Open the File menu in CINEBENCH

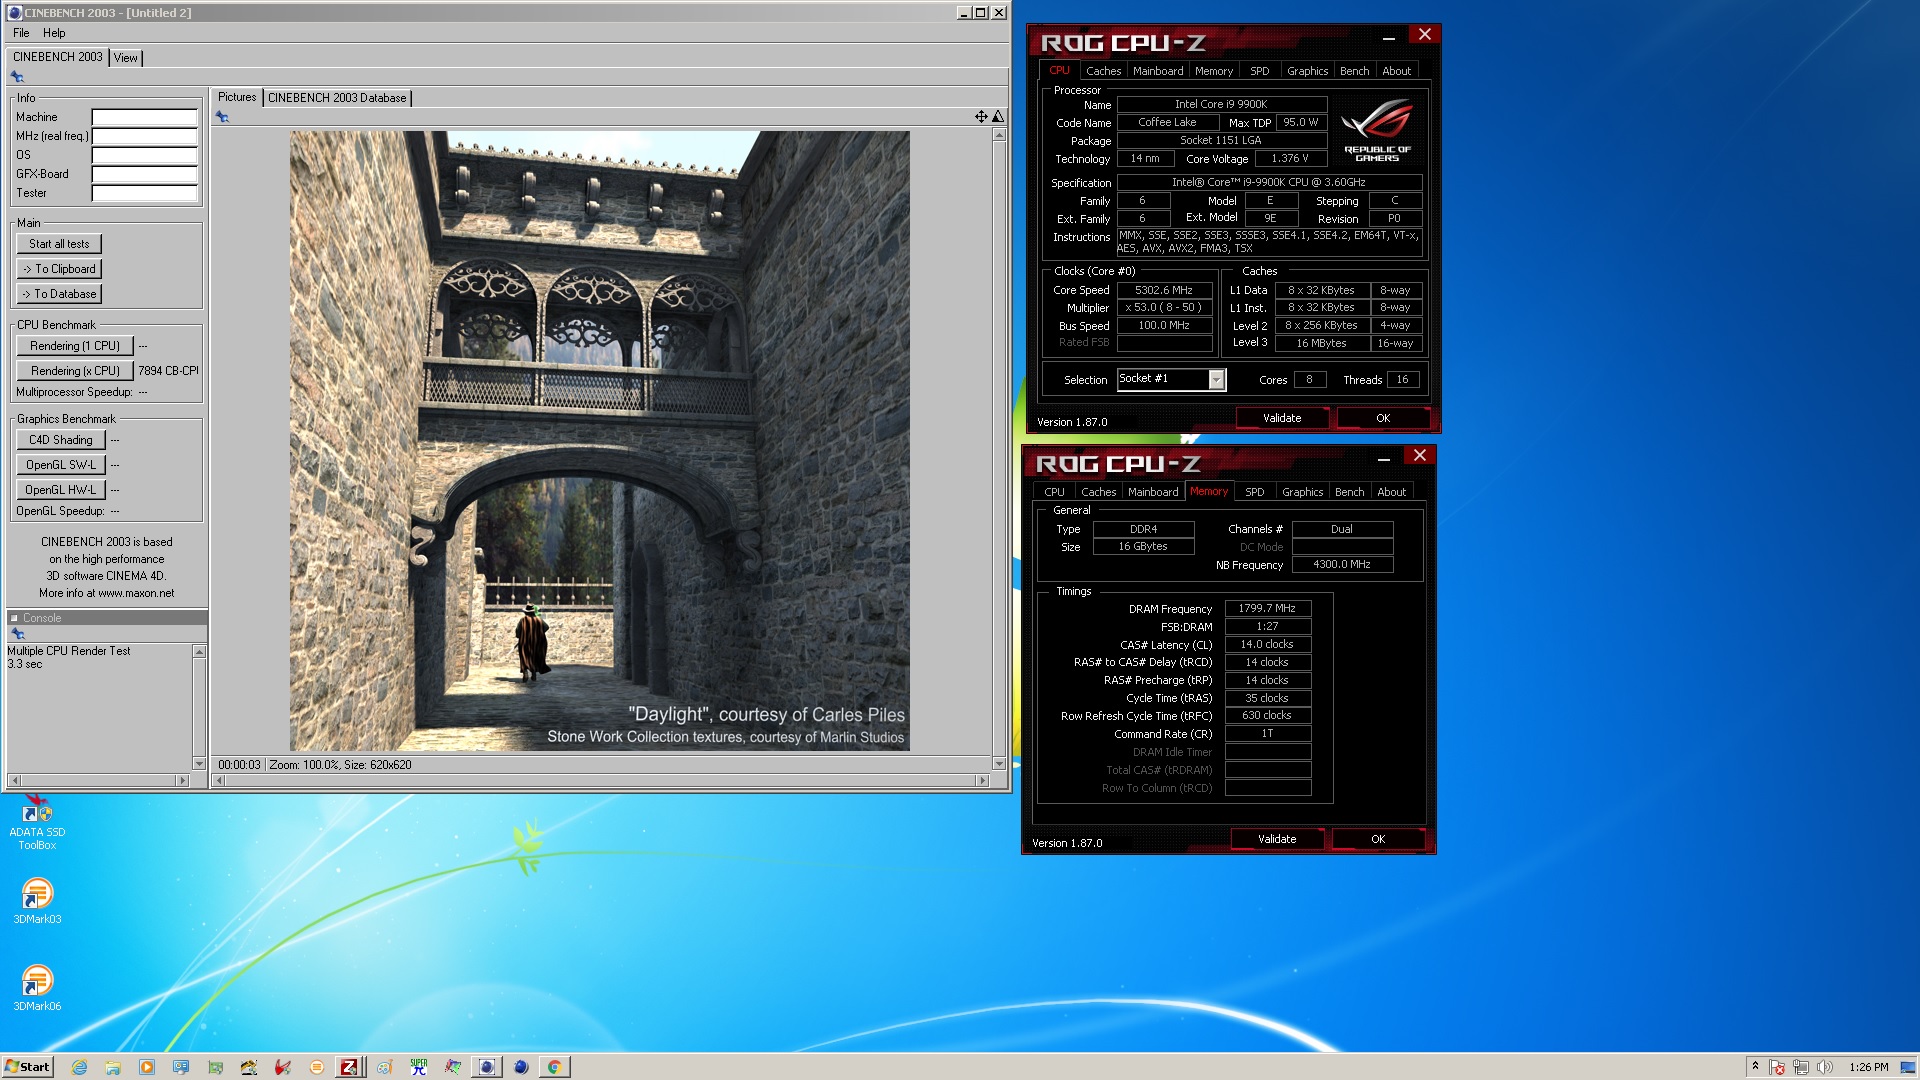click(x=21, y=33)
